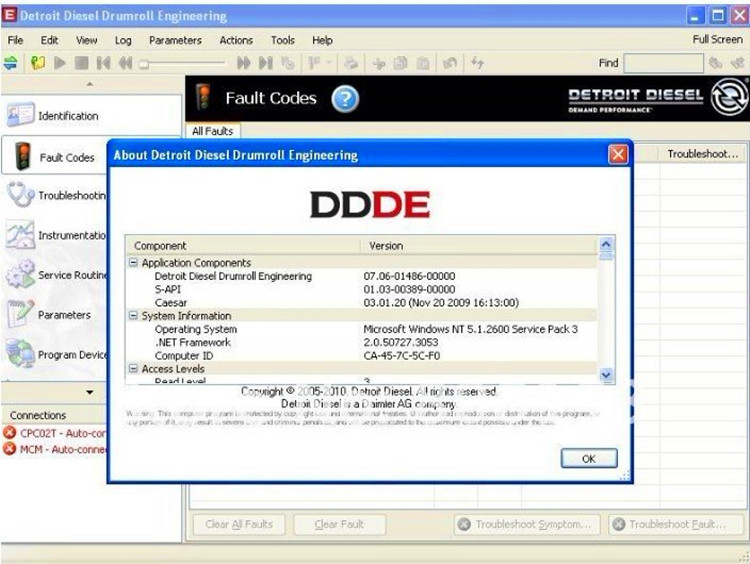Open the Edit menu

[x=49, y=40]
